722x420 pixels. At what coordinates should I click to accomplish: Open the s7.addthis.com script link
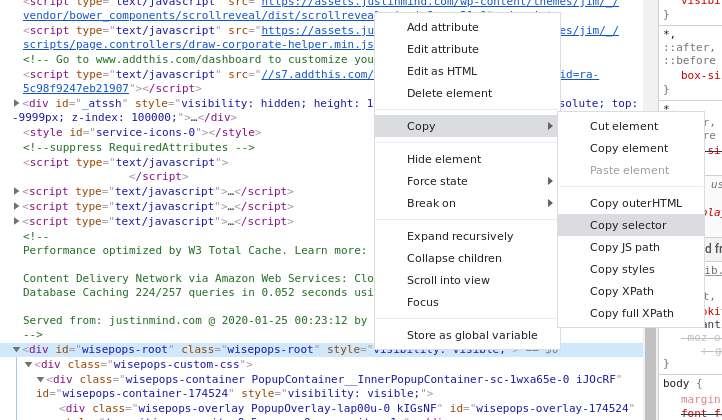click(317, 74)
